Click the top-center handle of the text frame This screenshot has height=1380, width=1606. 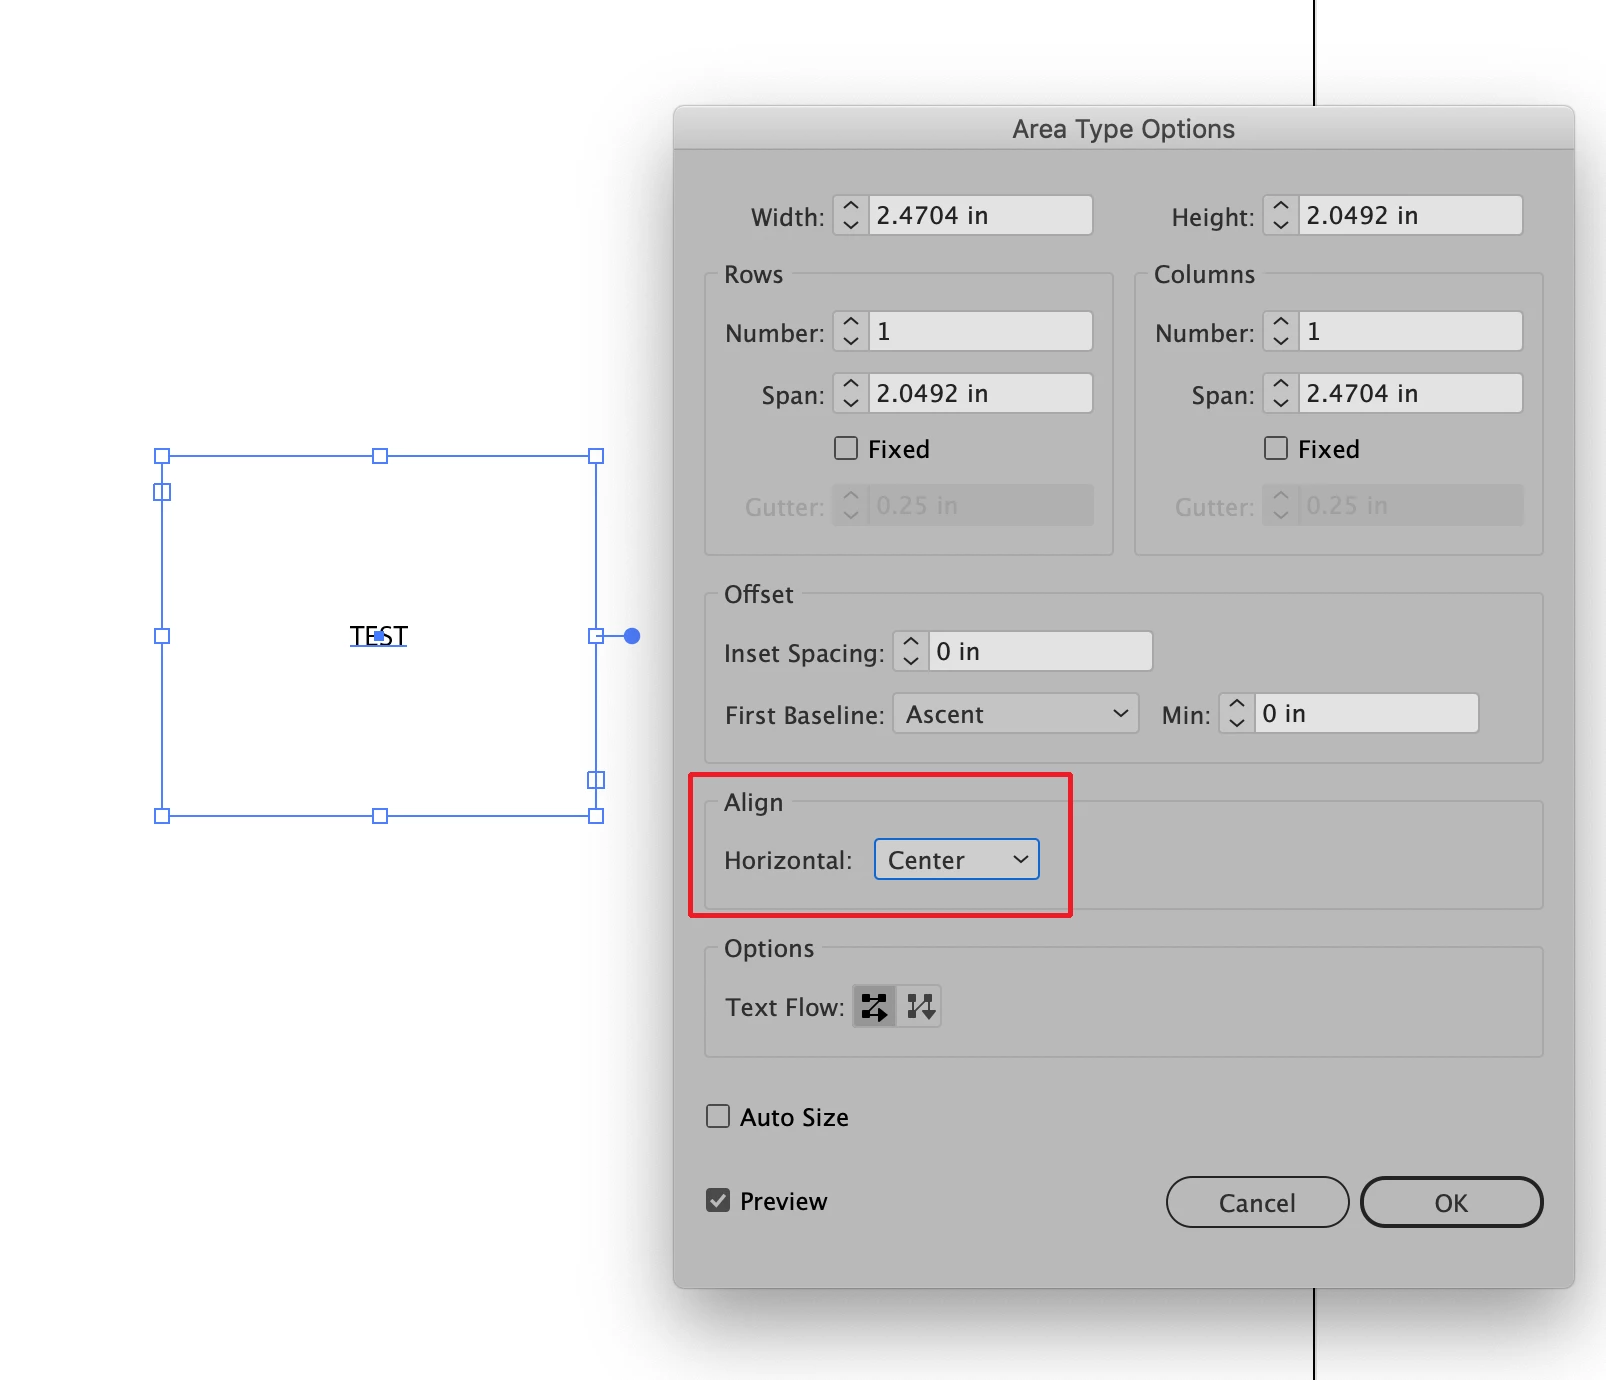[380, 456]
